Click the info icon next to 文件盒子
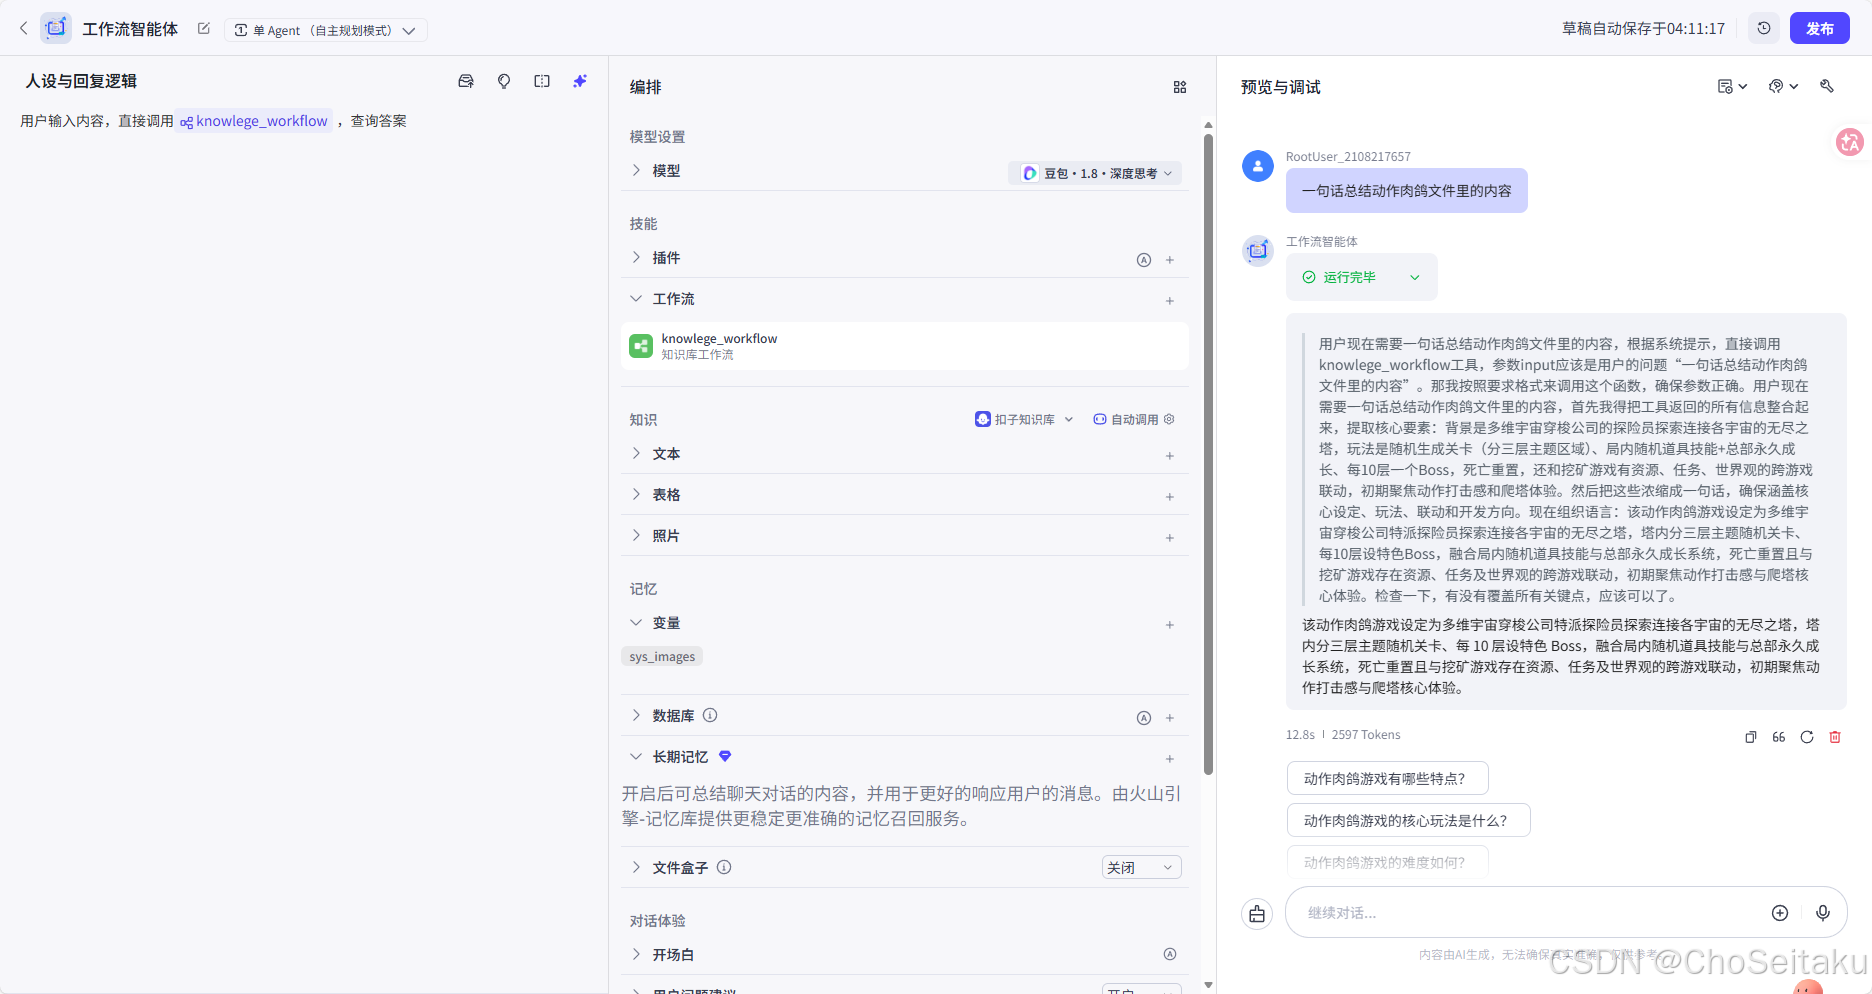 (x=724, y=868)
